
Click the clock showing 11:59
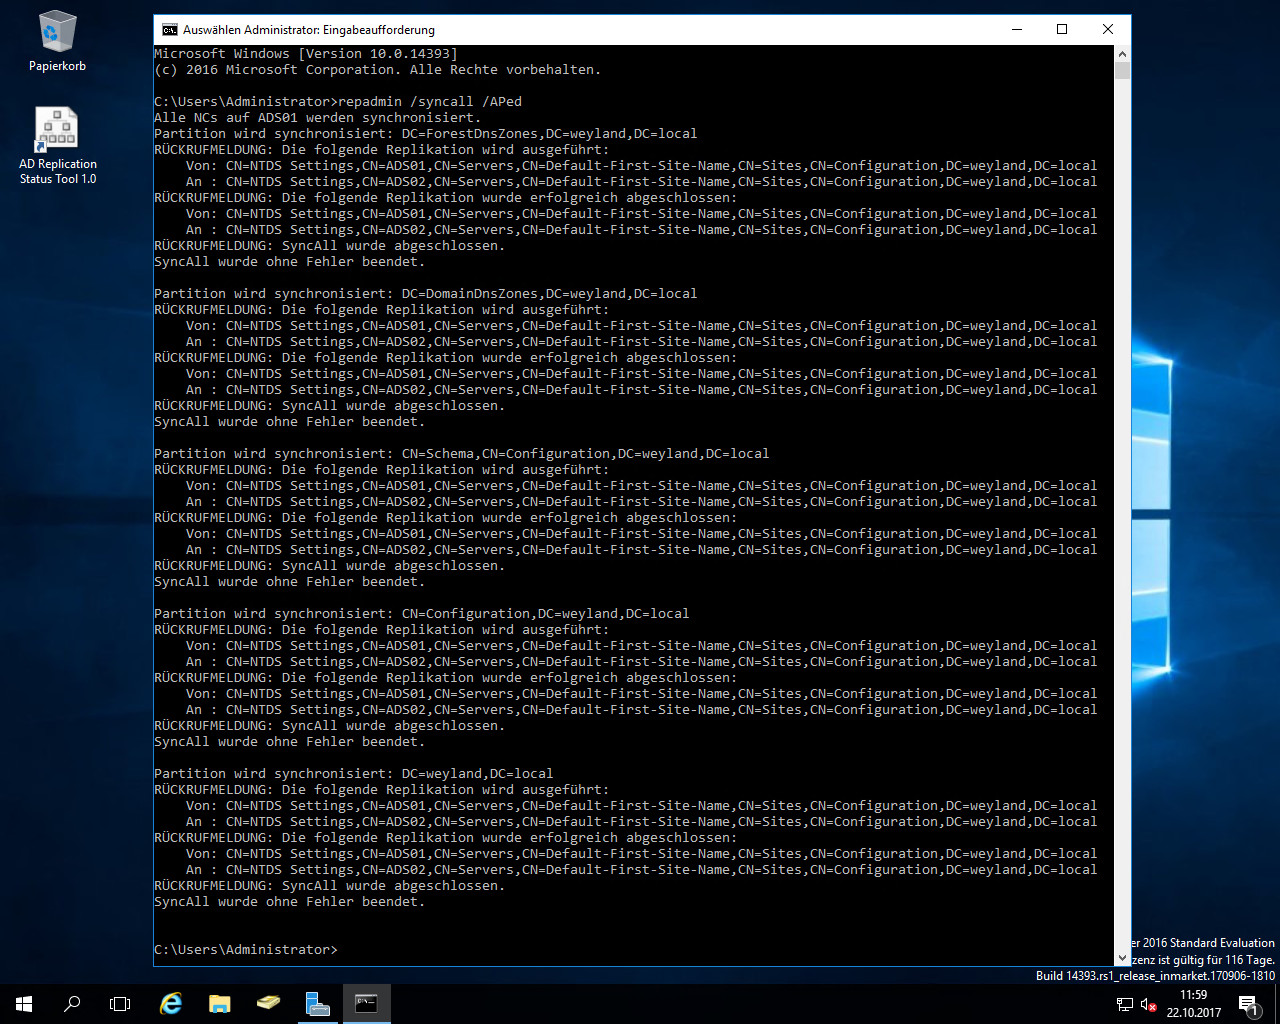coord(1193,1004)
